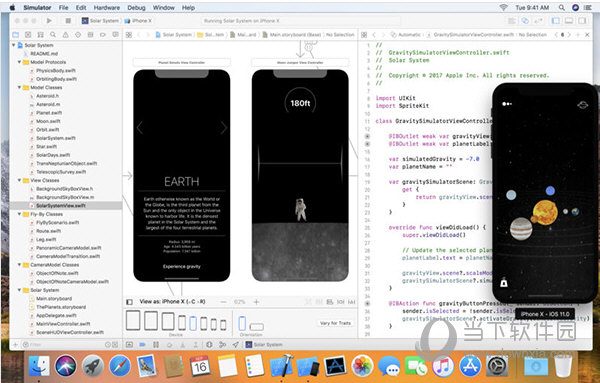Open the iPhone X destination dropdown in toolbar
This screenshot has width=600, height=383.
(x=138, y=21)
